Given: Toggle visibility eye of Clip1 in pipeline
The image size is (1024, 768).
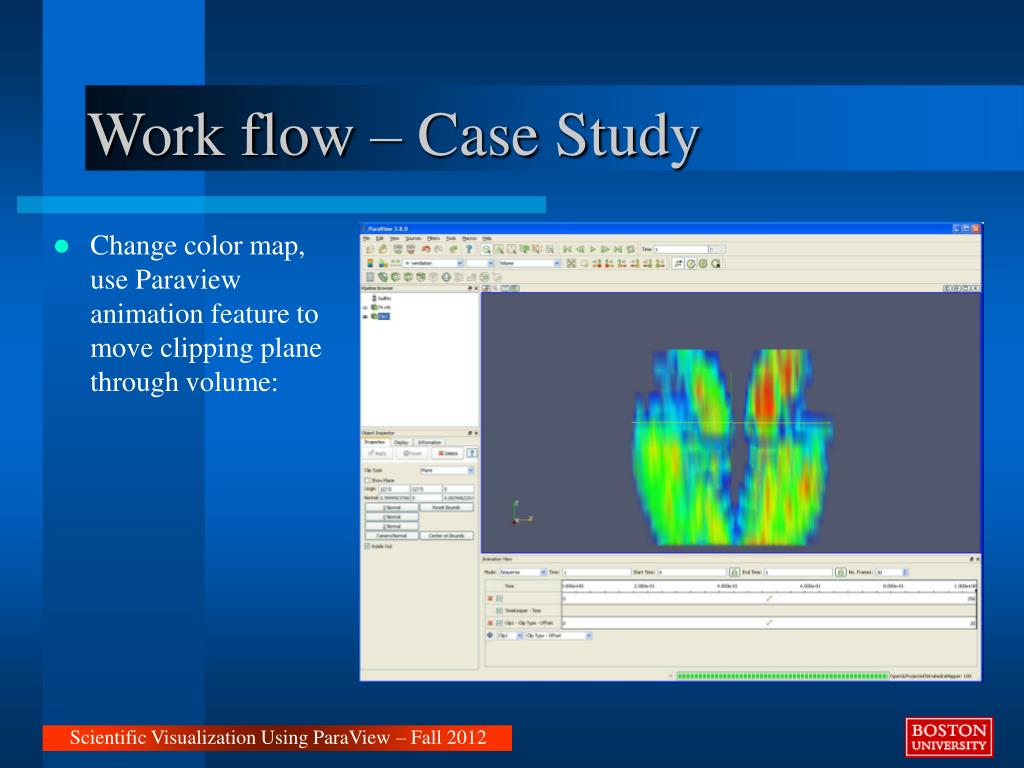Looking at the screenshot, I should tap(365, 316).
